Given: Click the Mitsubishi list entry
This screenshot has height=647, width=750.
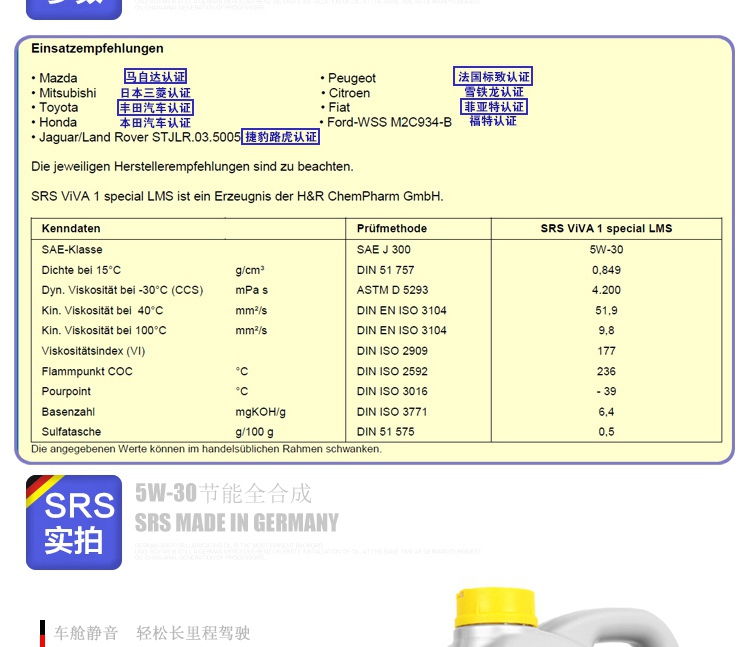Looking at the screenshot, I should coord(64,93).
